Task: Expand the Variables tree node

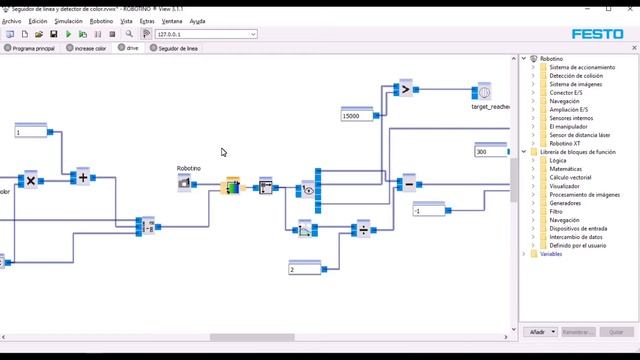Action: pos(524,254)
